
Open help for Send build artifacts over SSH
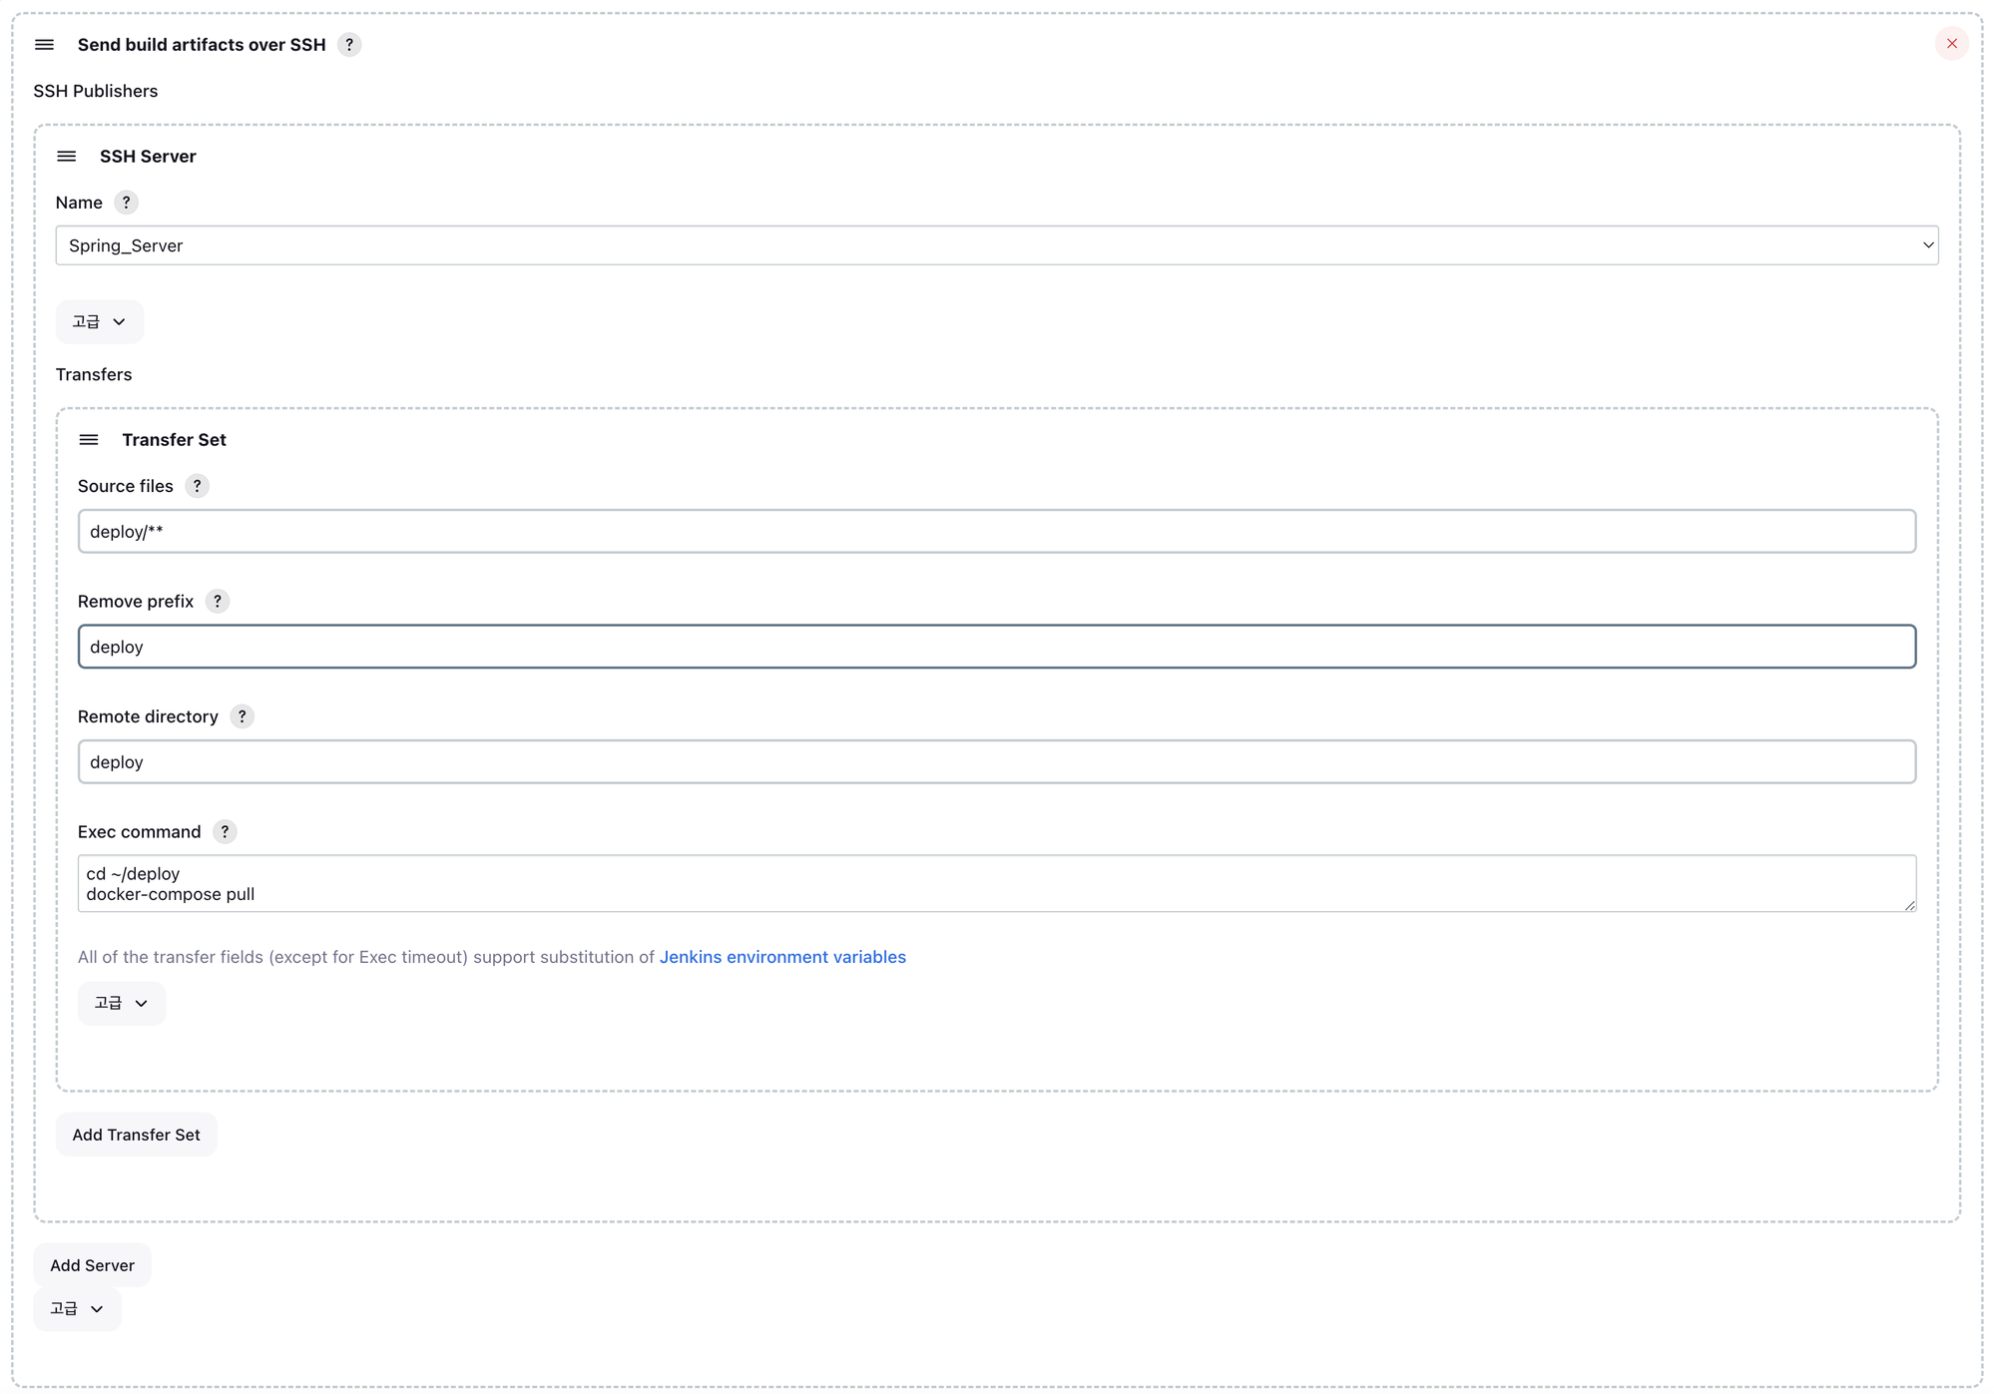(x=349, y=45)
